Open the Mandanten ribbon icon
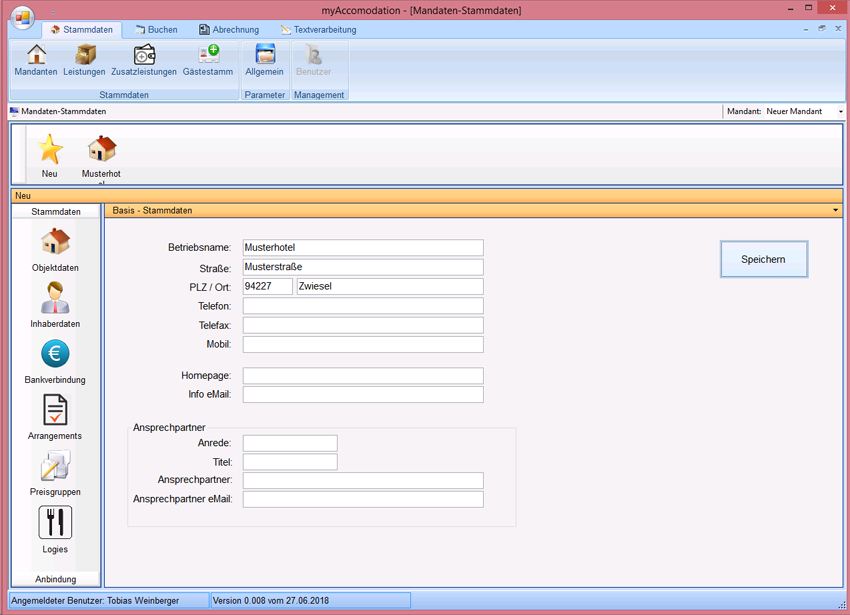This screenshot has height=615, width=850. tap(36, 60)
